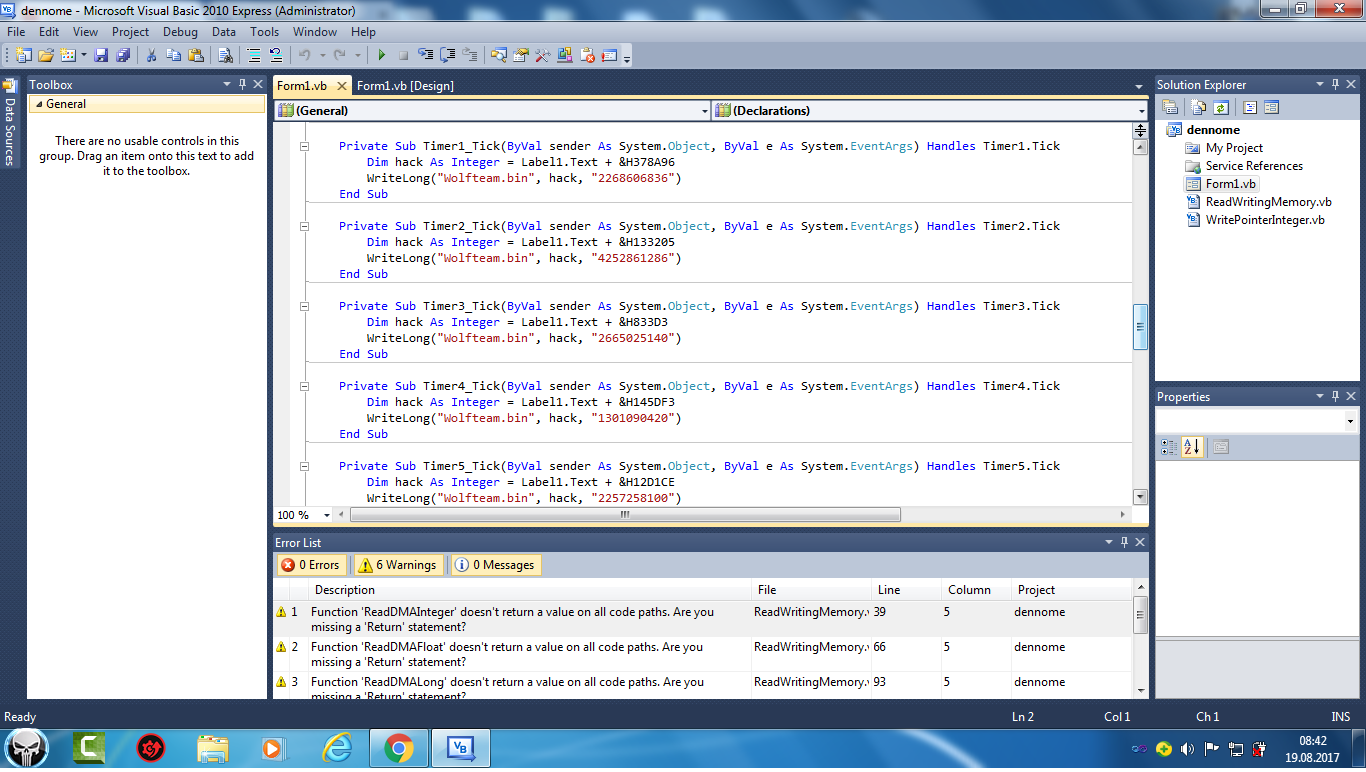The height and width of the screenshot is (772, 1366).
Task: Open the (General) class name dropdown
Action: click(704, 111)
